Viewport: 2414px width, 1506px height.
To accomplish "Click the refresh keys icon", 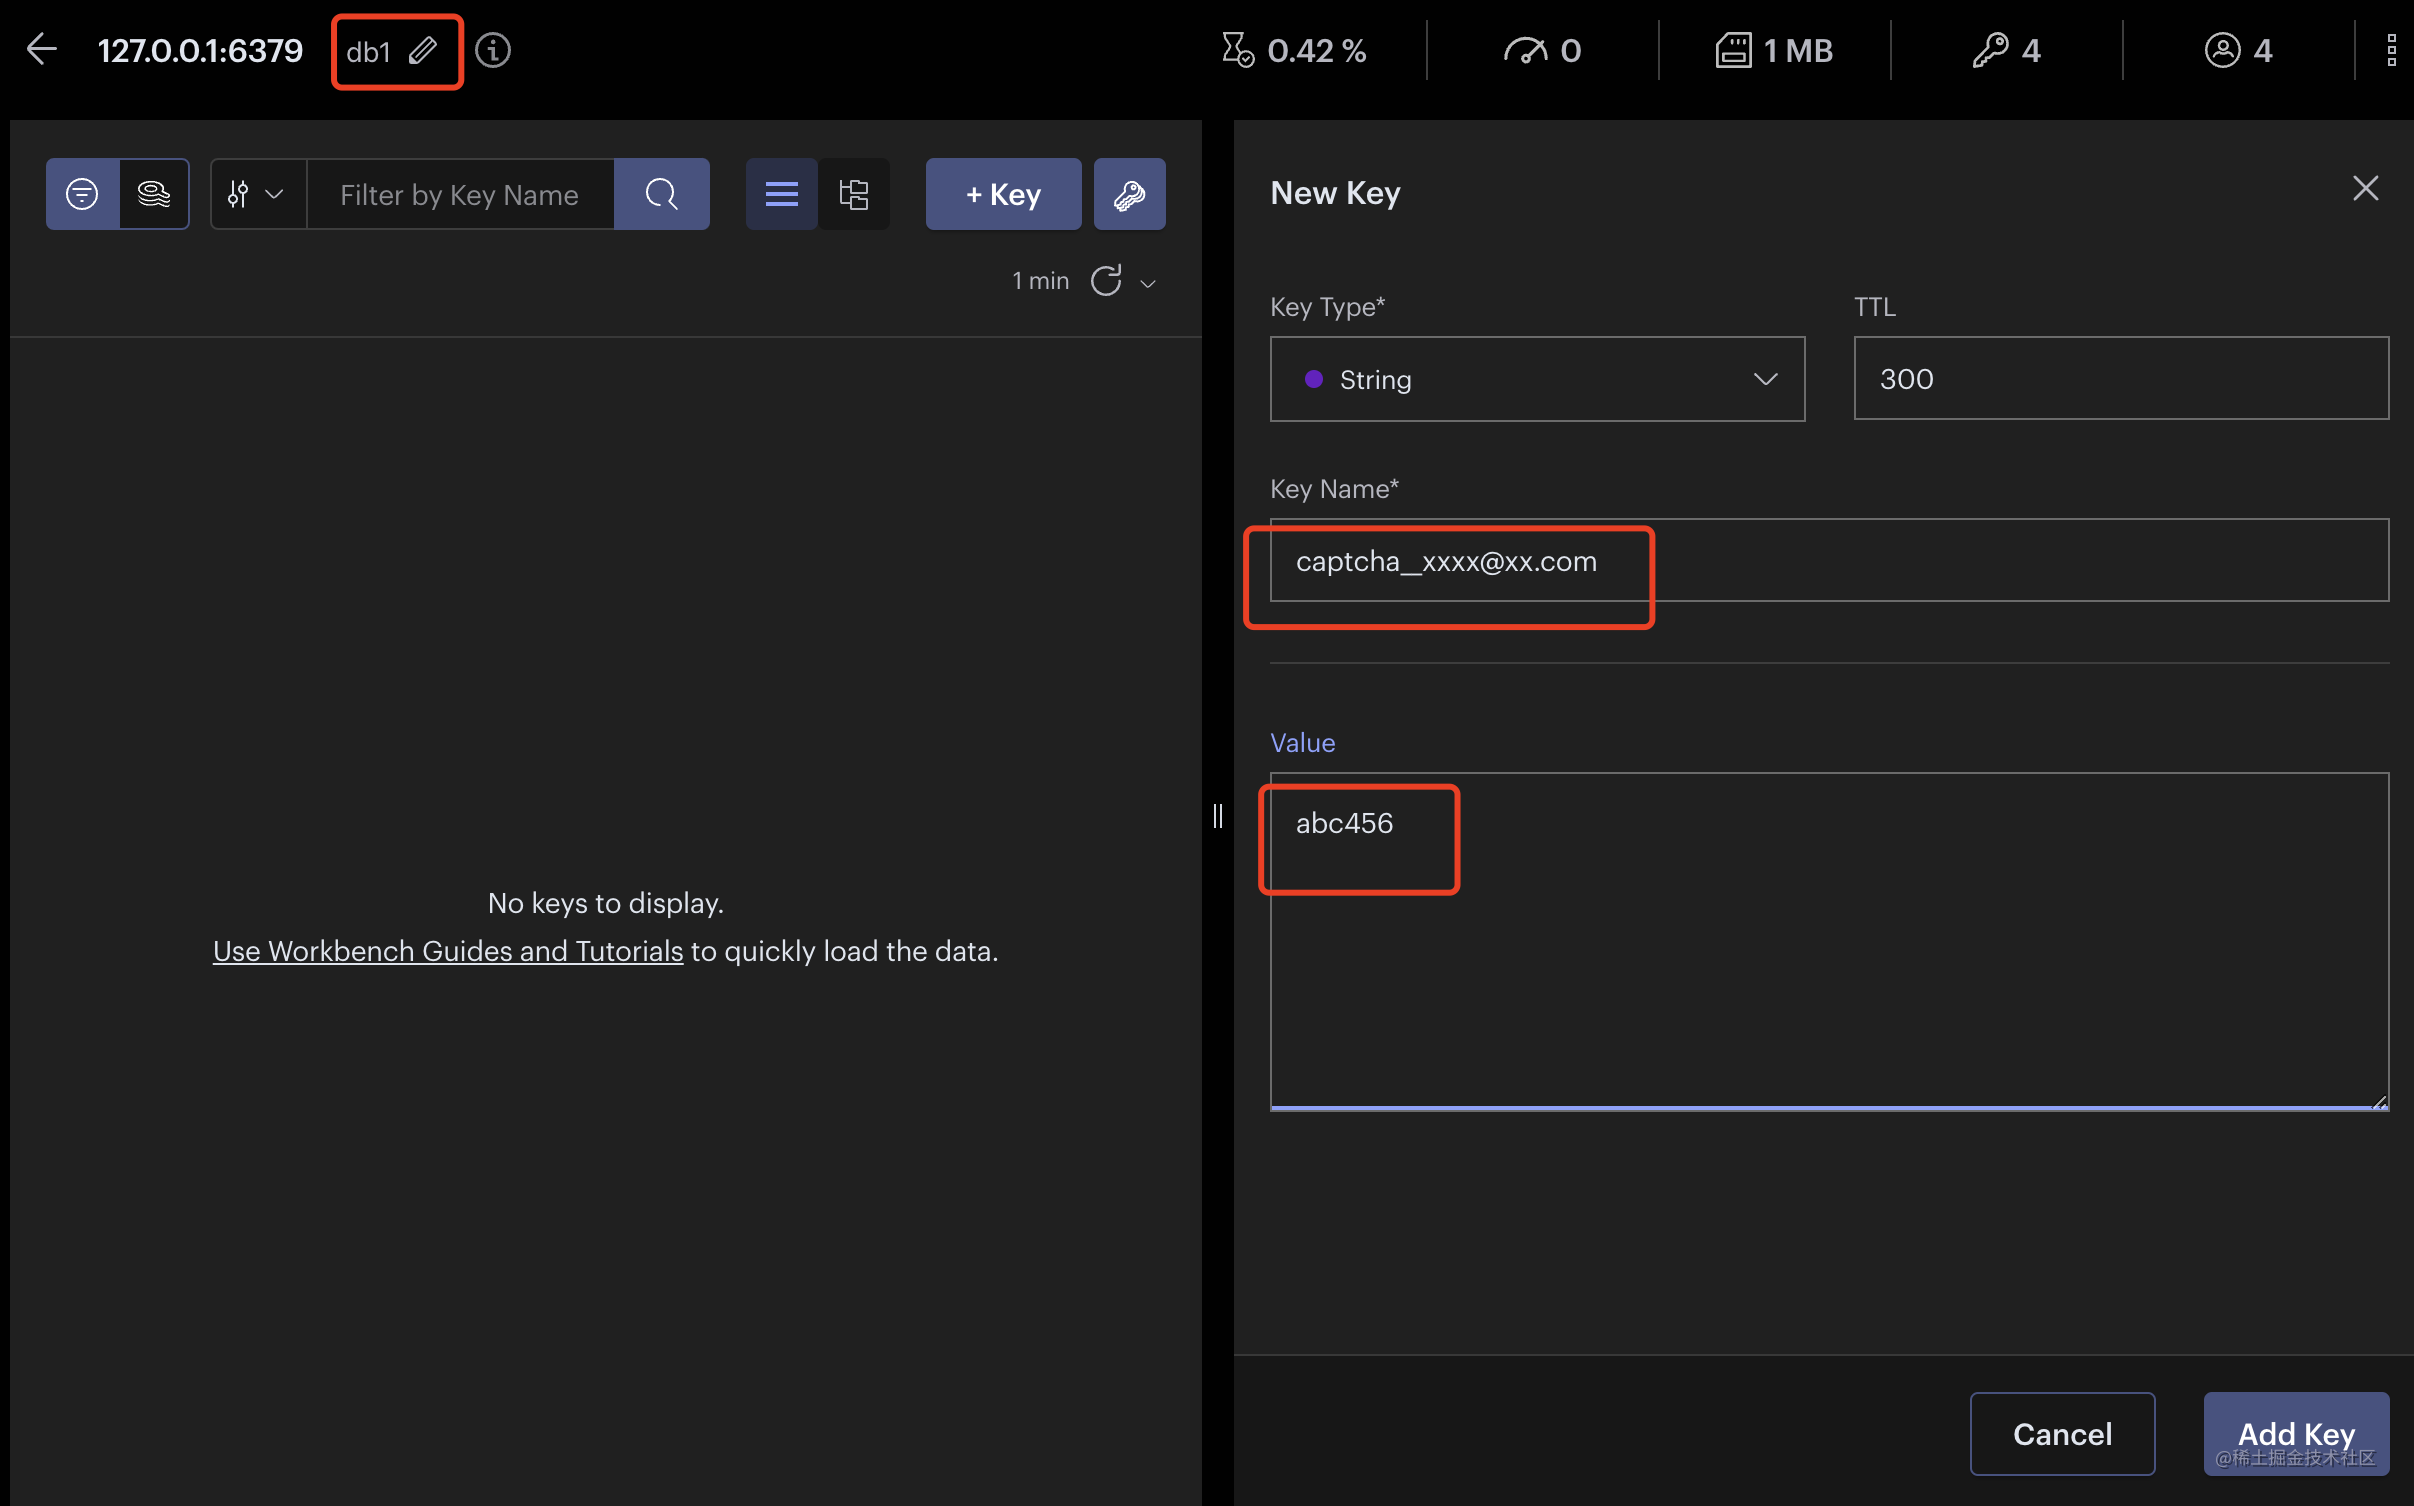I will [1106, 281].
